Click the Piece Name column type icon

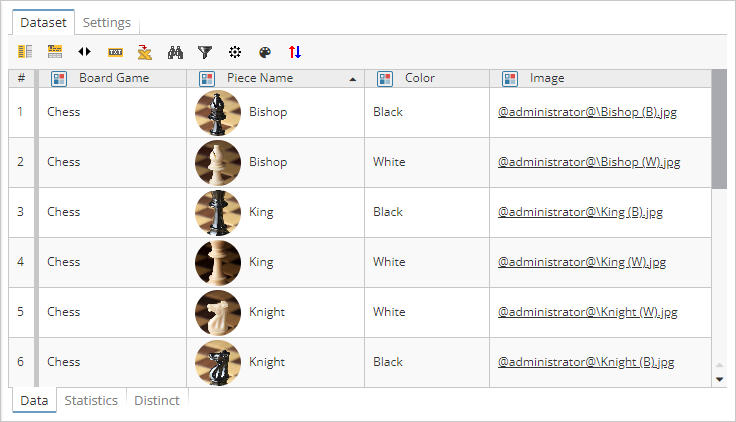point(207,78)
